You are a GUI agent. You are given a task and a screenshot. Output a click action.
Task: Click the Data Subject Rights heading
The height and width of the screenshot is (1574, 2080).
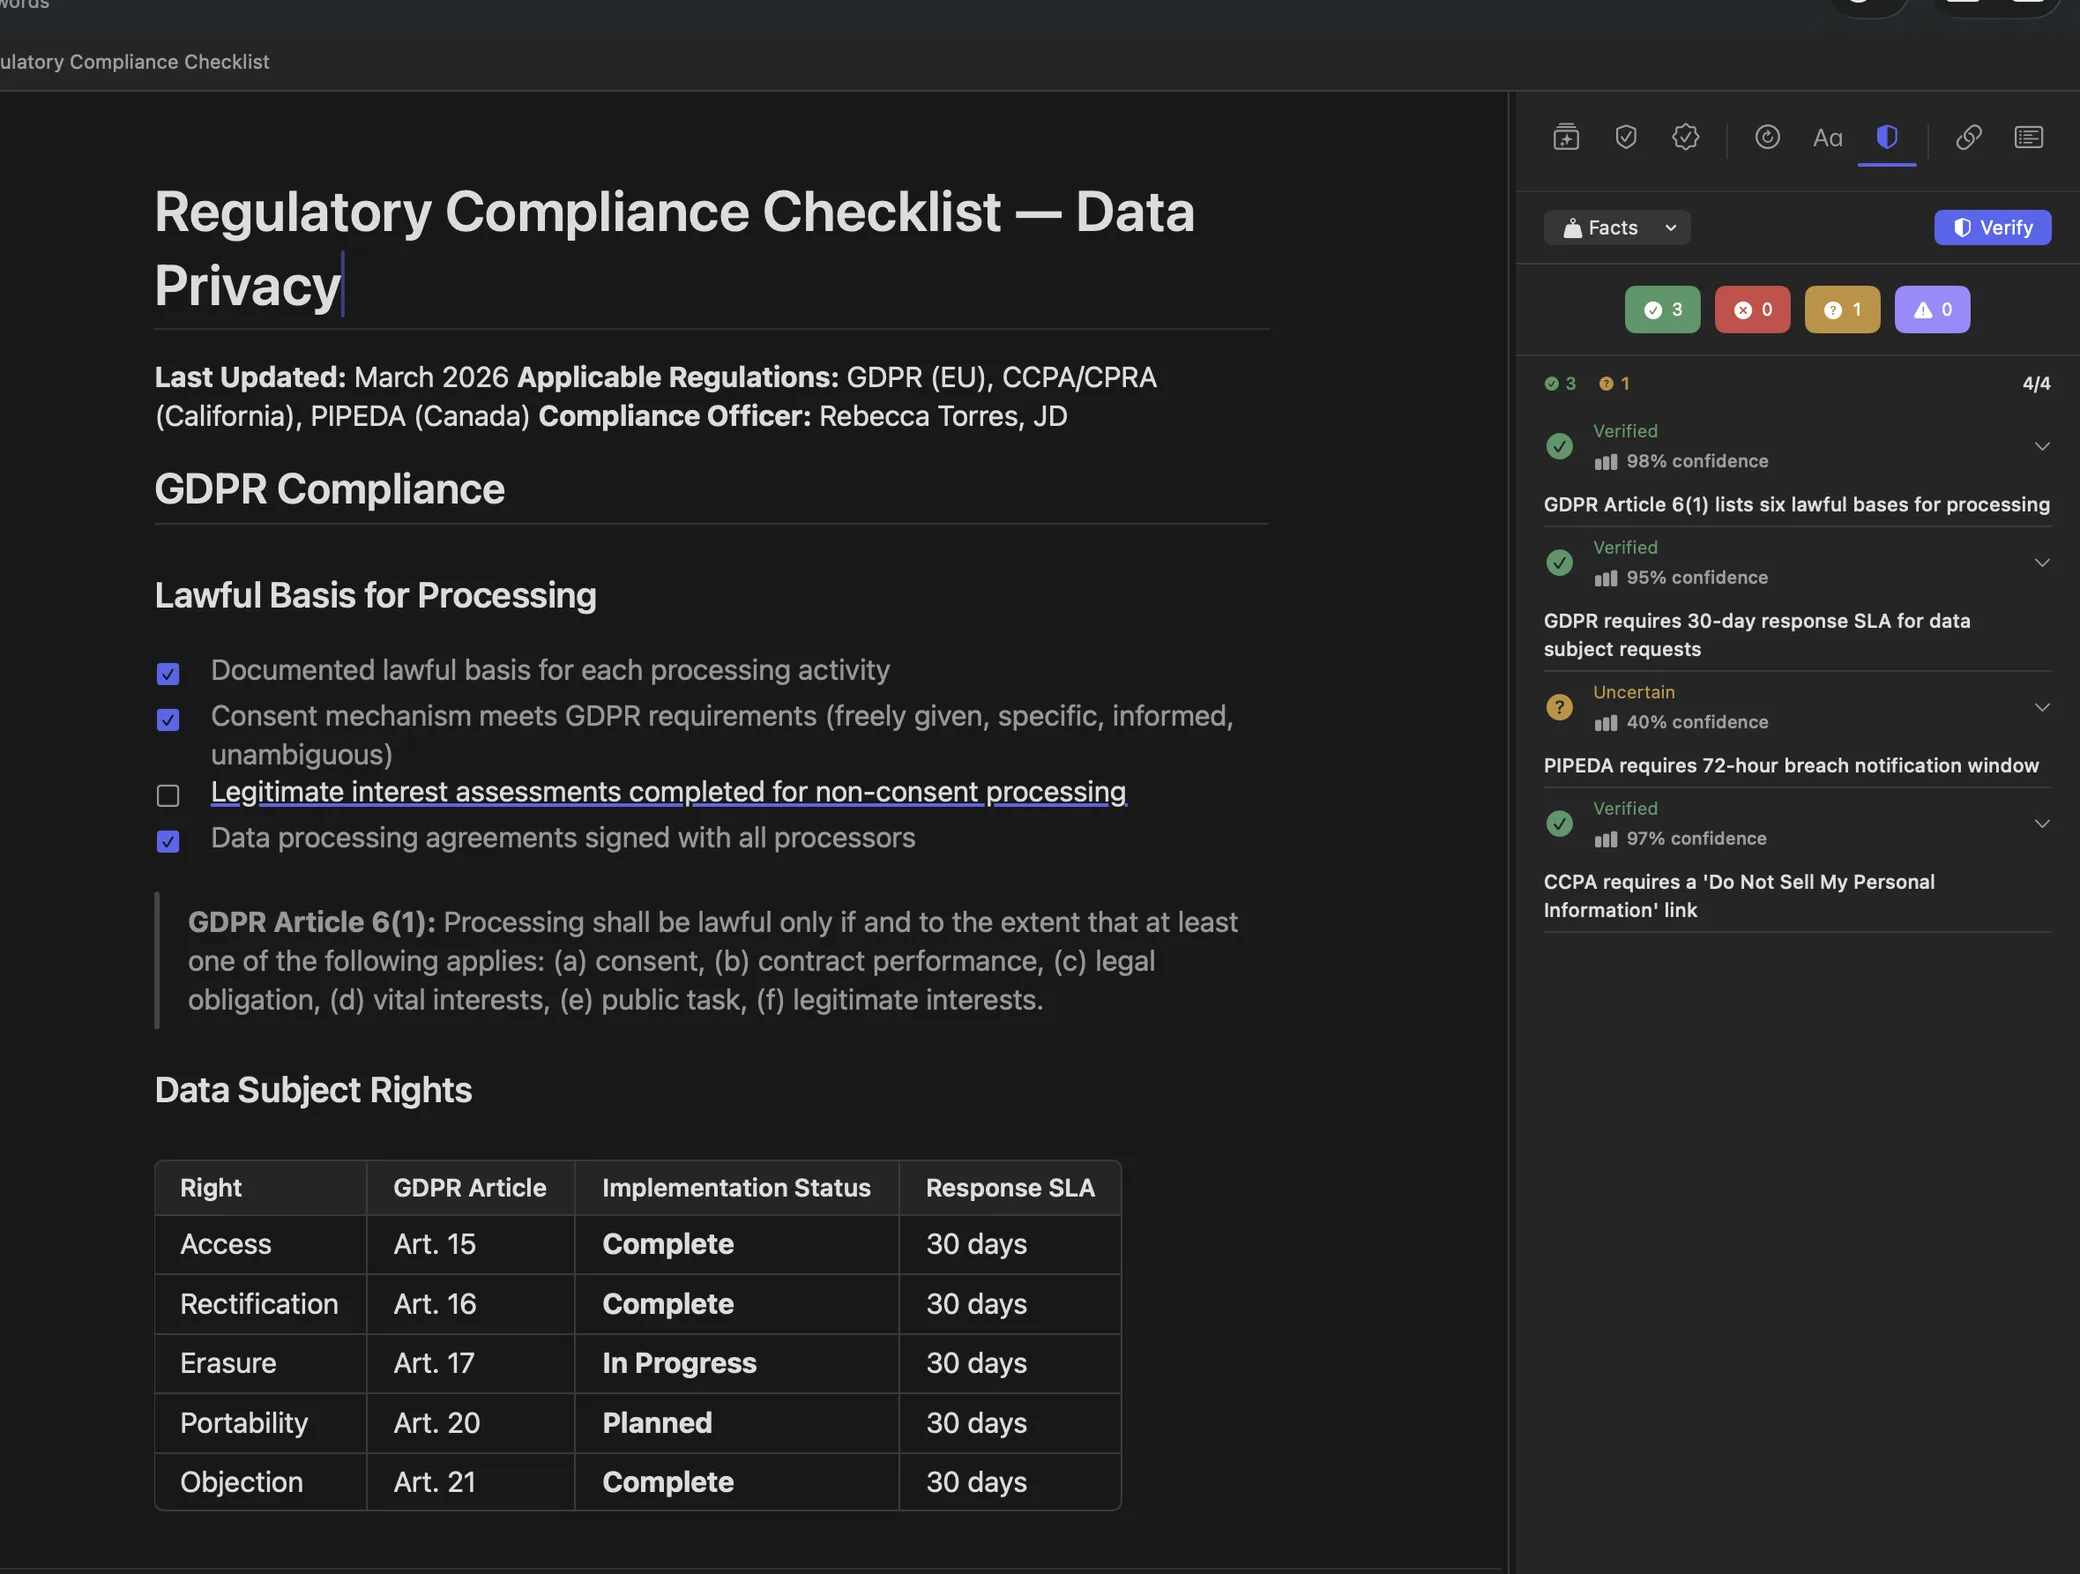(x=313, y=1090)
